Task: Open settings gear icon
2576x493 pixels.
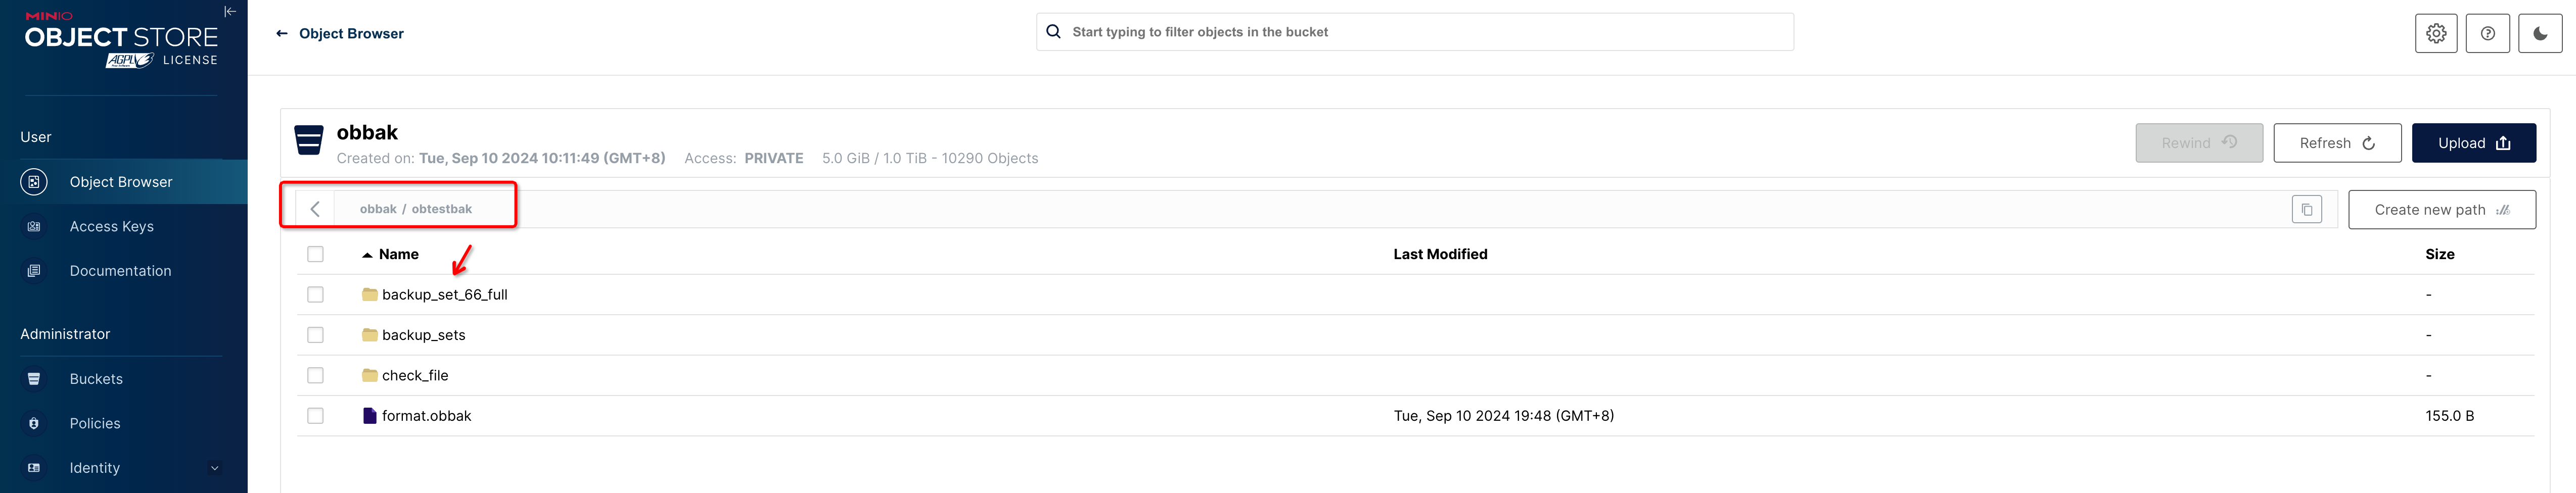Action: (2436, 33)
